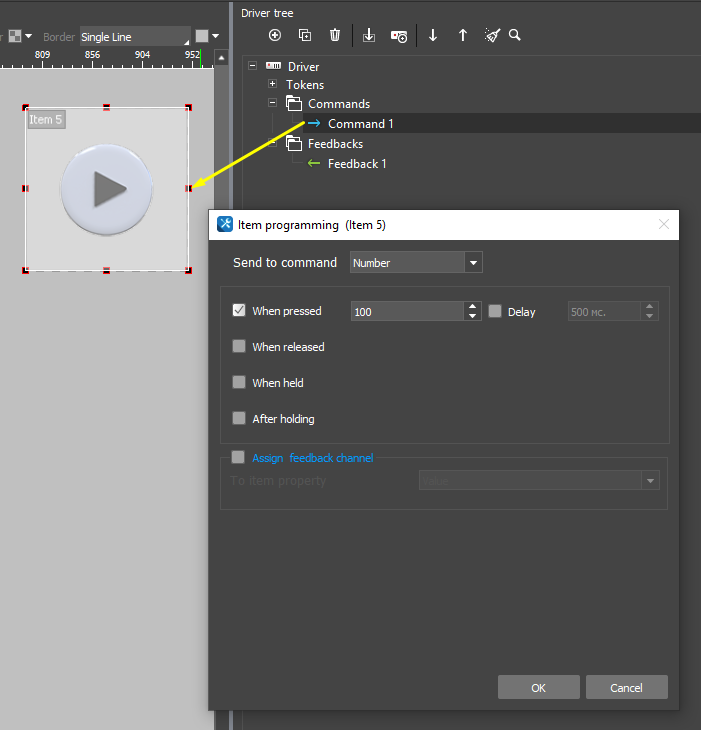Screen dimensions: 701x730
Task: Click the move down arrow icon
Action: [x=433, y=35]
